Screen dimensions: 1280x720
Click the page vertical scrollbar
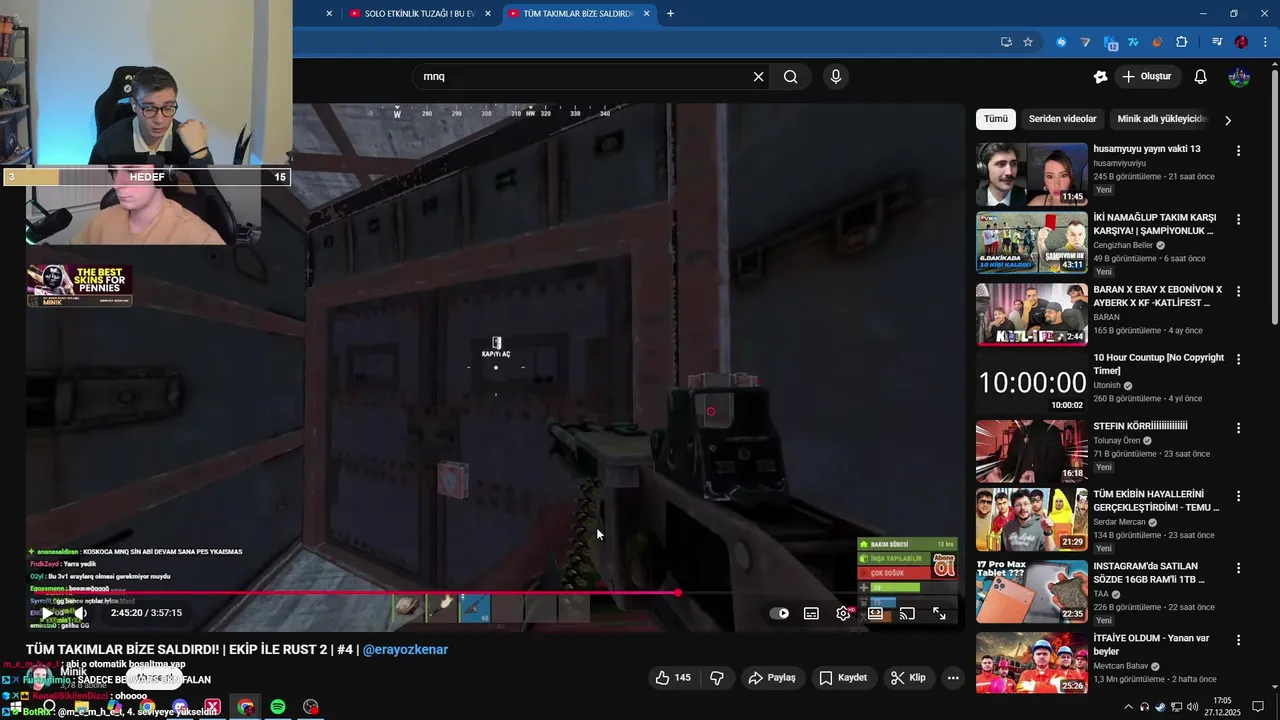[1274, 195]
